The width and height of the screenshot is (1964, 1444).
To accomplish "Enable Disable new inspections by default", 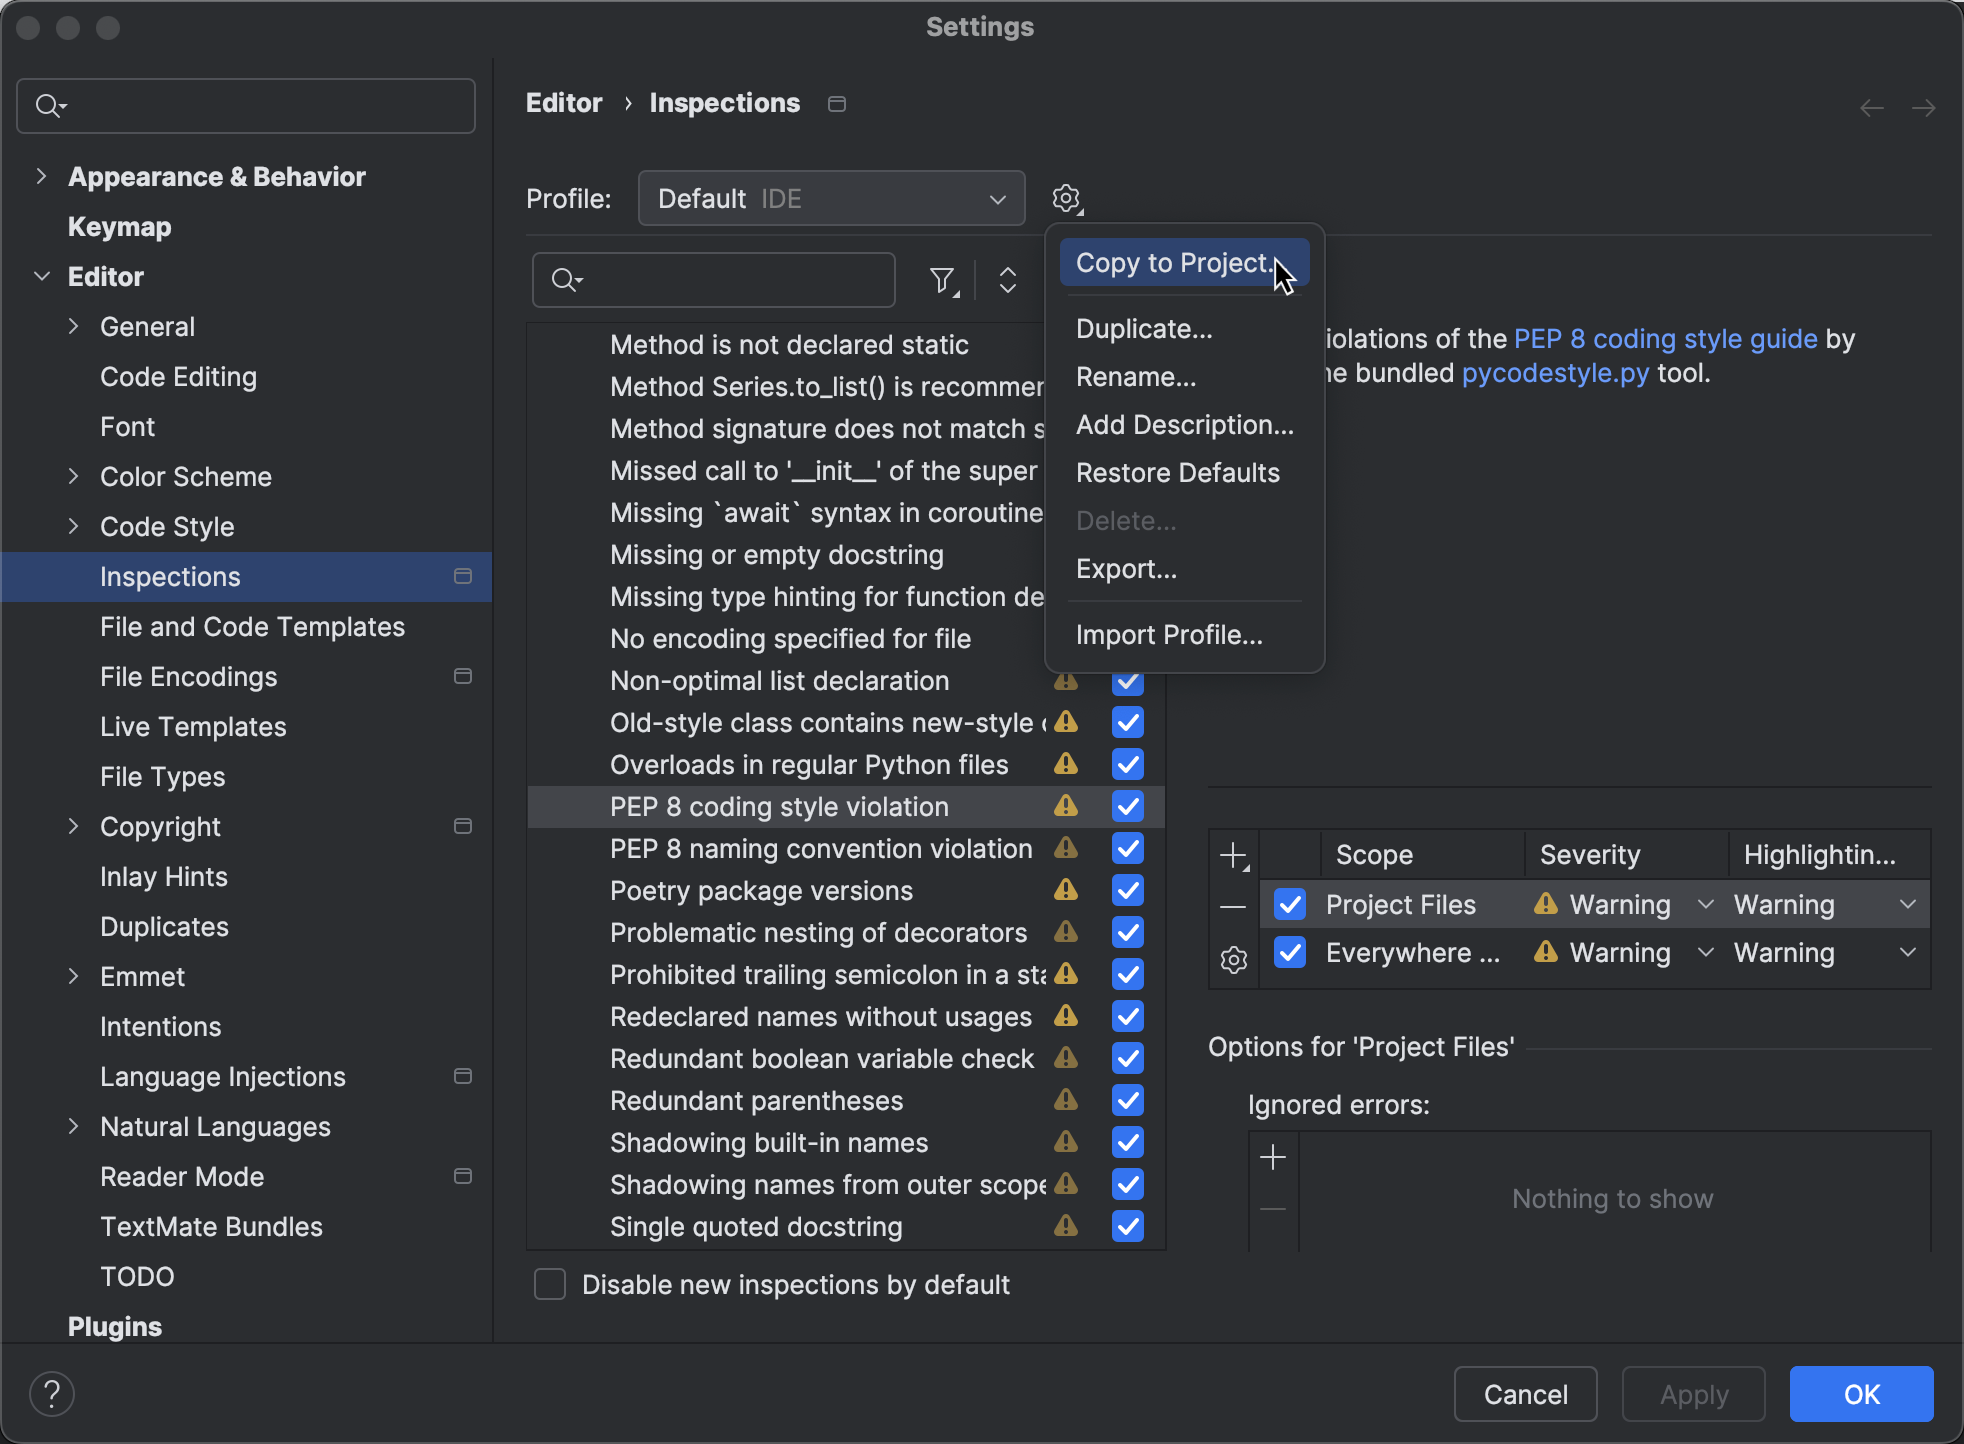I will (549, 1284).
